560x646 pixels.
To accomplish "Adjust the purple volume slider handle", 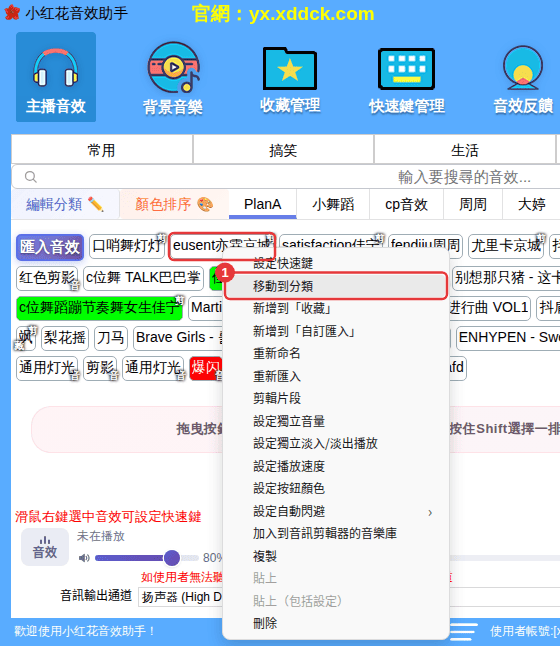I will tap(172, 558).
